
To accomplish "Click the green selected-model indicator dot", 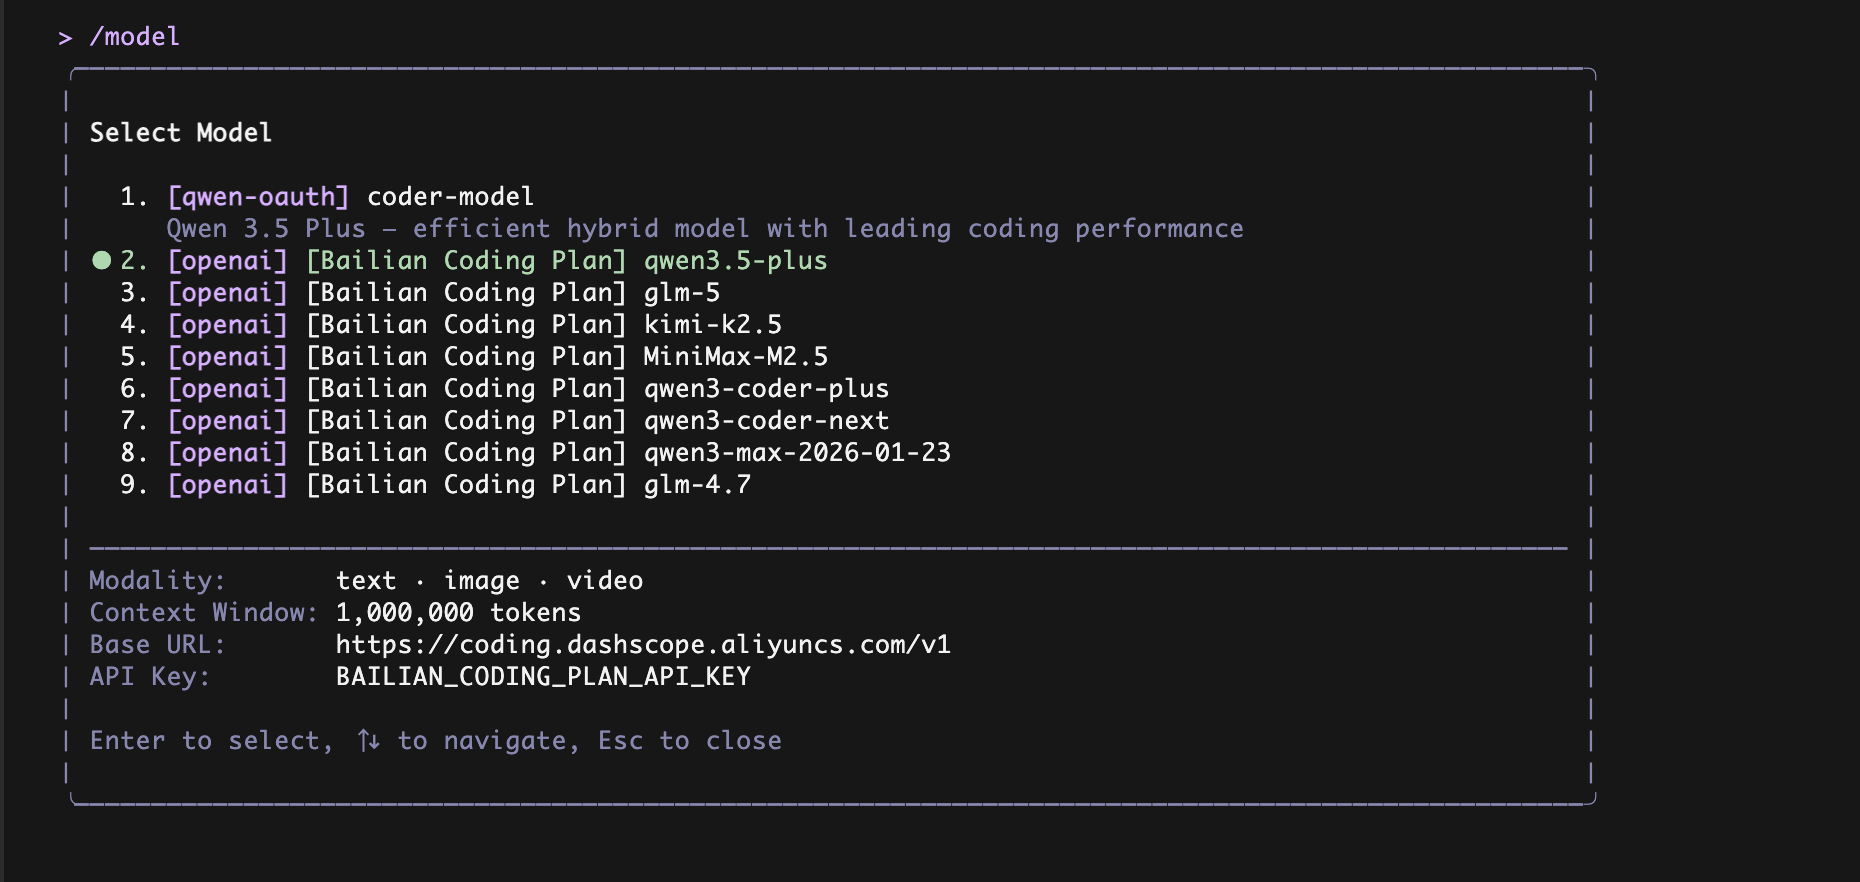I will (x=101, y=261).
